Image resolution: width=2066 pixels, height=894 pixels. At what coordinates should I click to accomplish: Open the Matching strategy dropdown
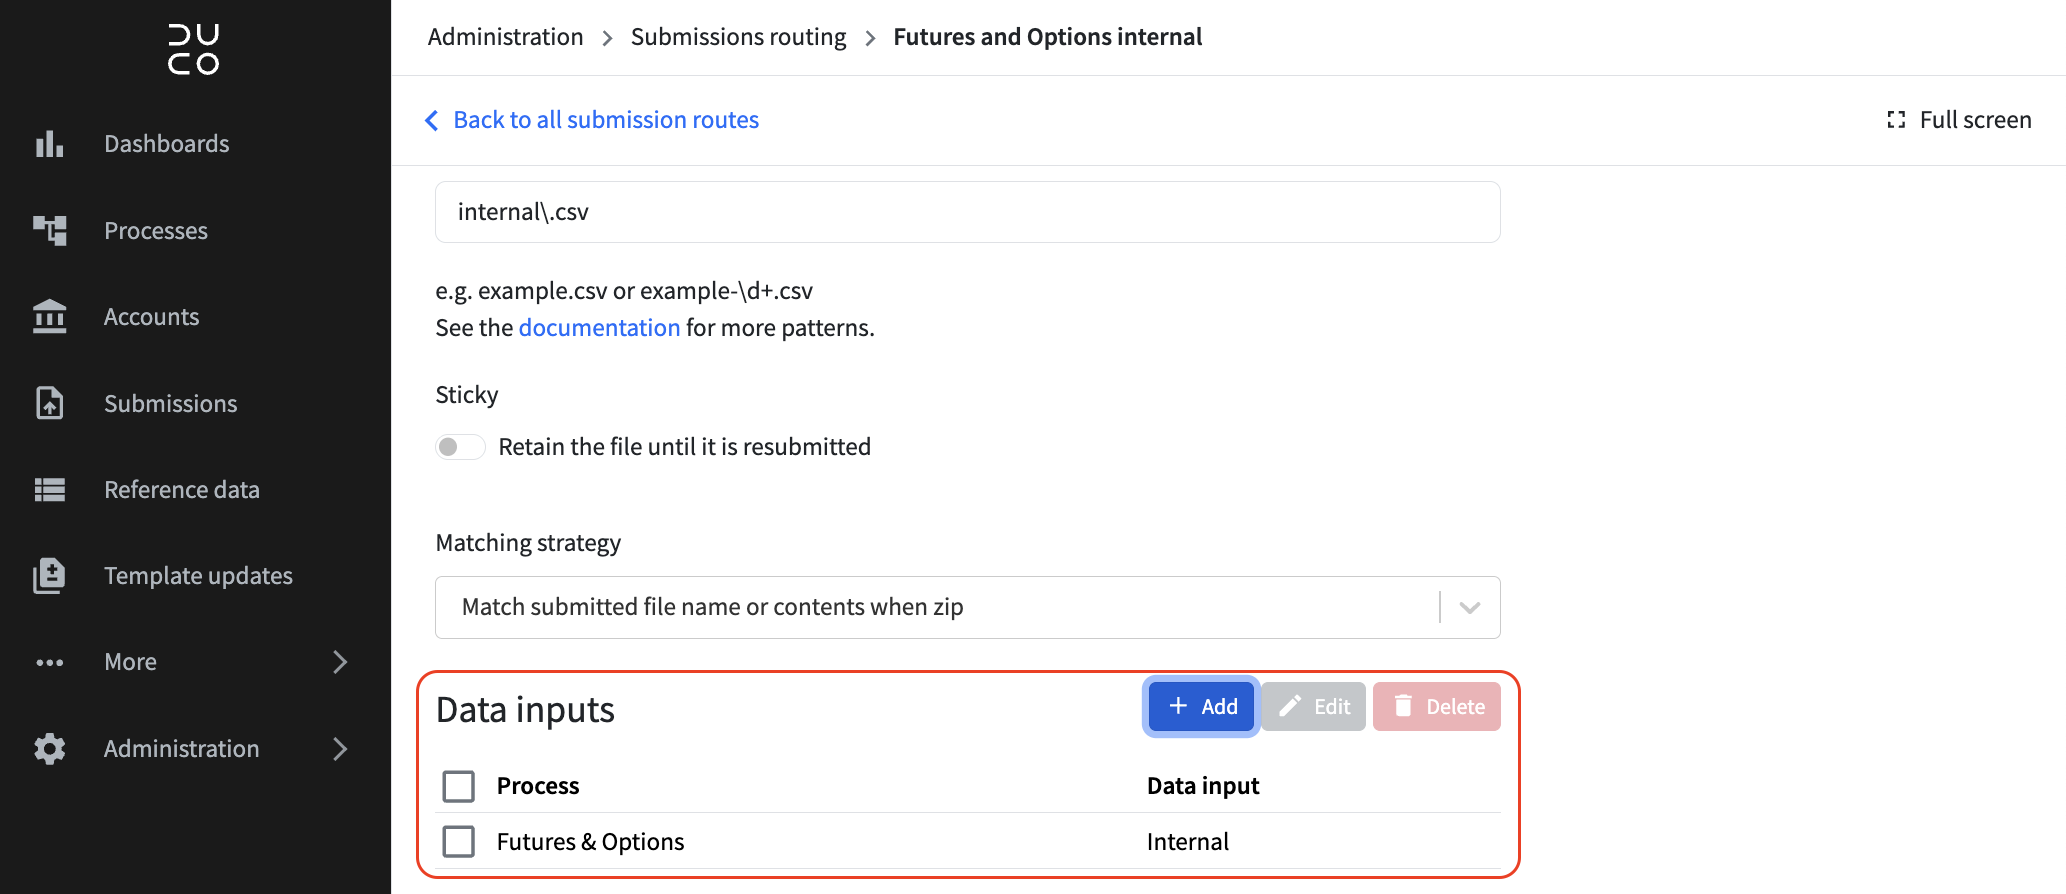(967, 607)
